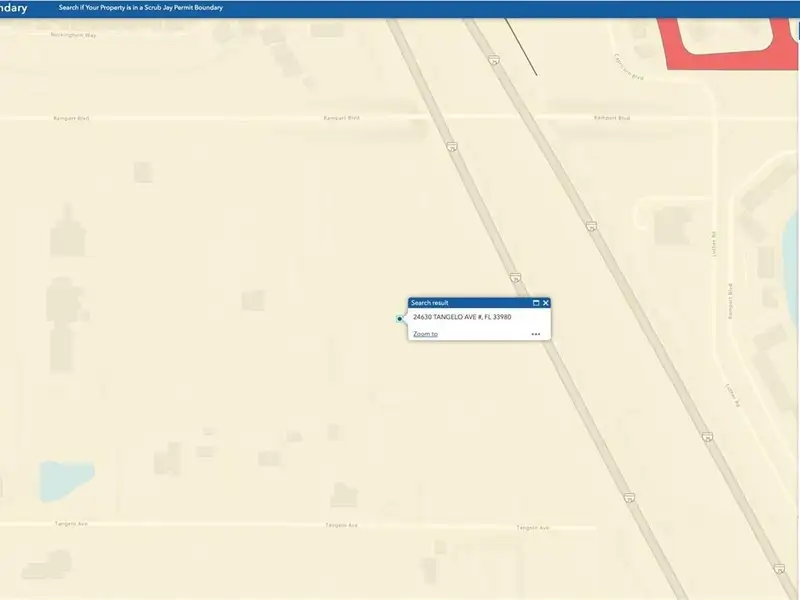Click highway shield just below Rampart Blvd
This screenshot has height=600, width=800.
click(x=452, y=147)
